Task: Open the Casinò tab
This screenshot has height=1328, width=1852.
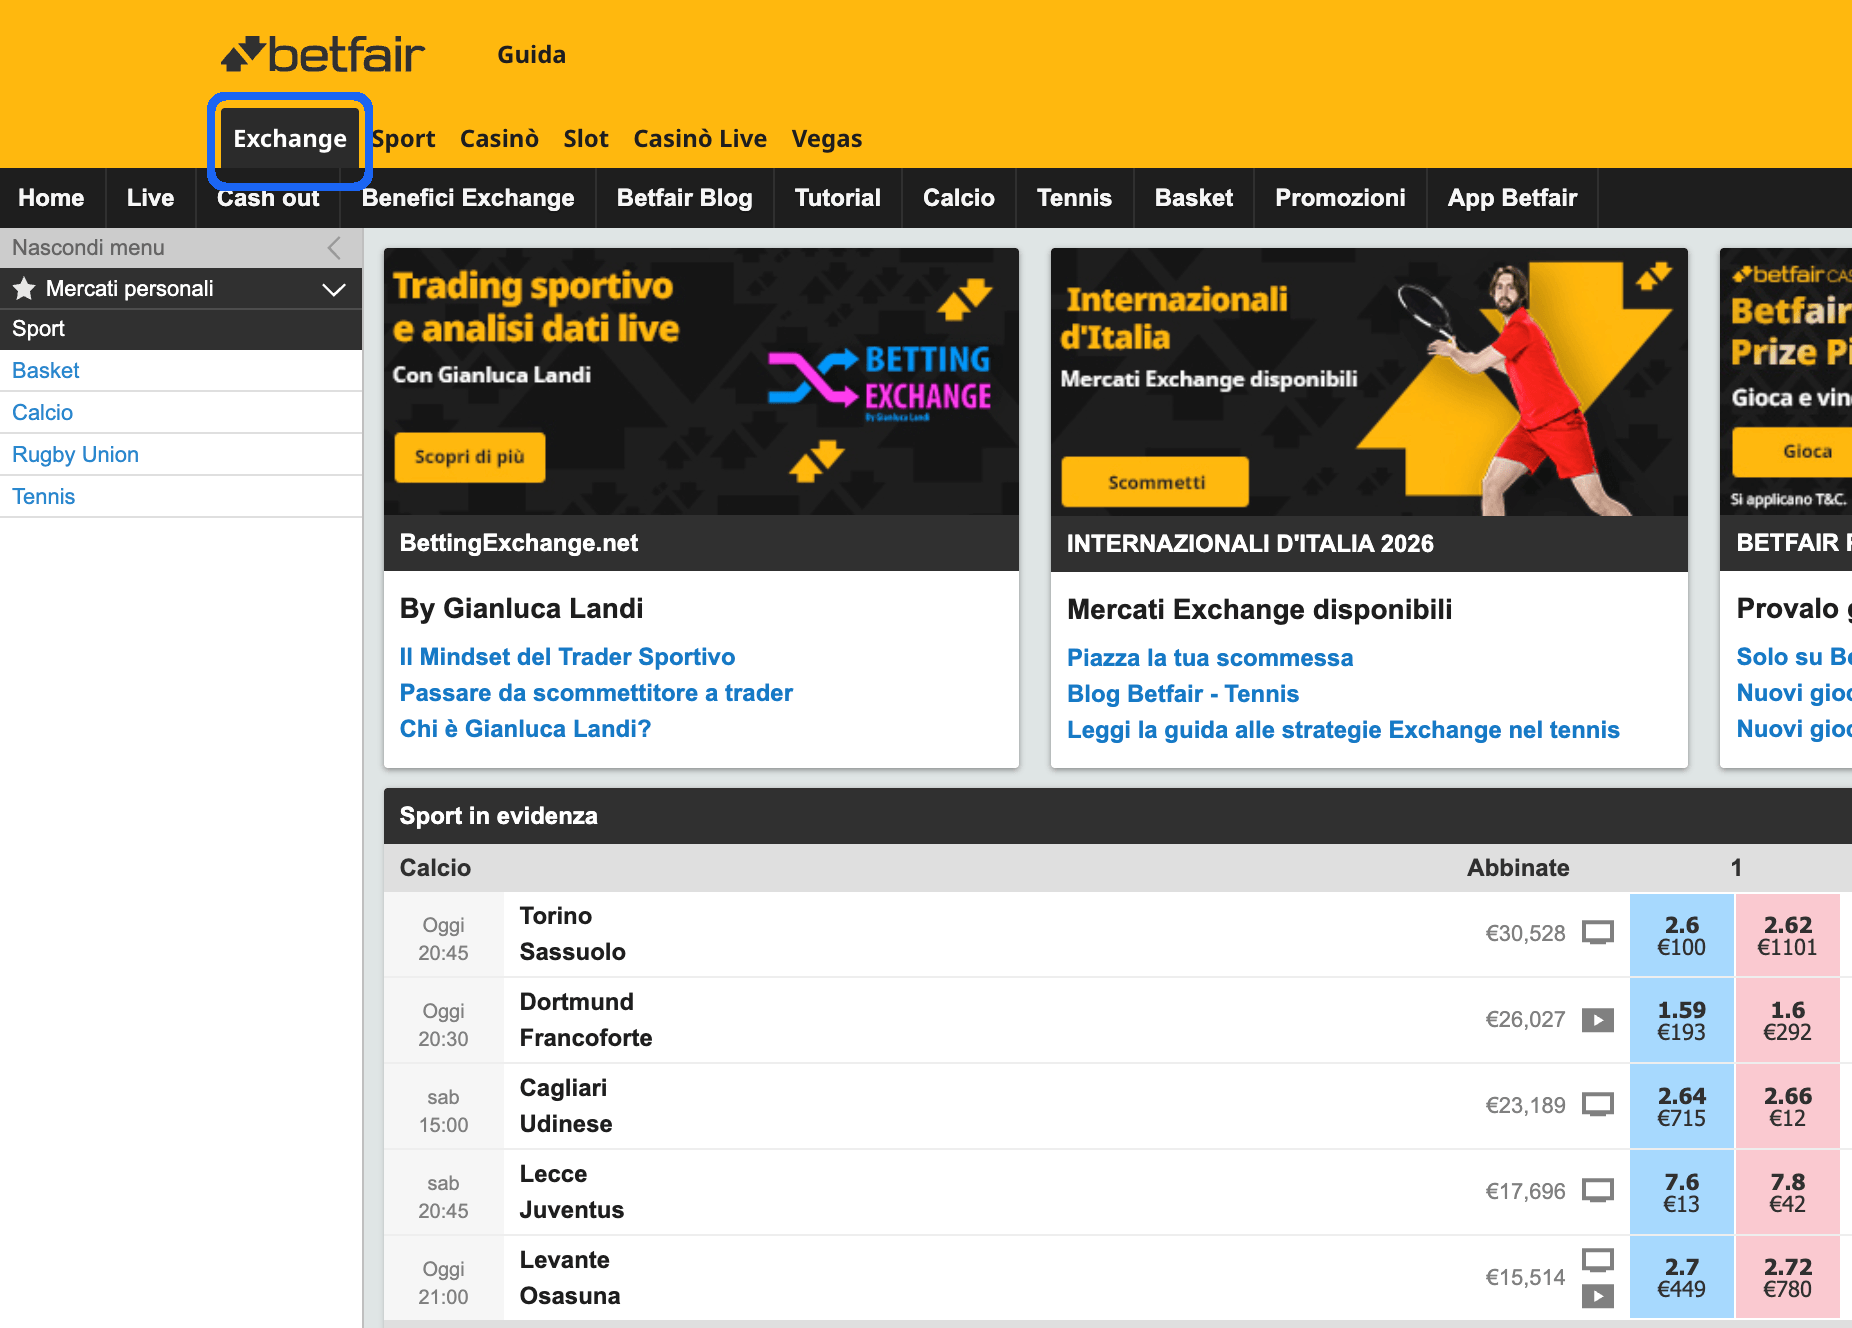Action: (x=499, y=139)
